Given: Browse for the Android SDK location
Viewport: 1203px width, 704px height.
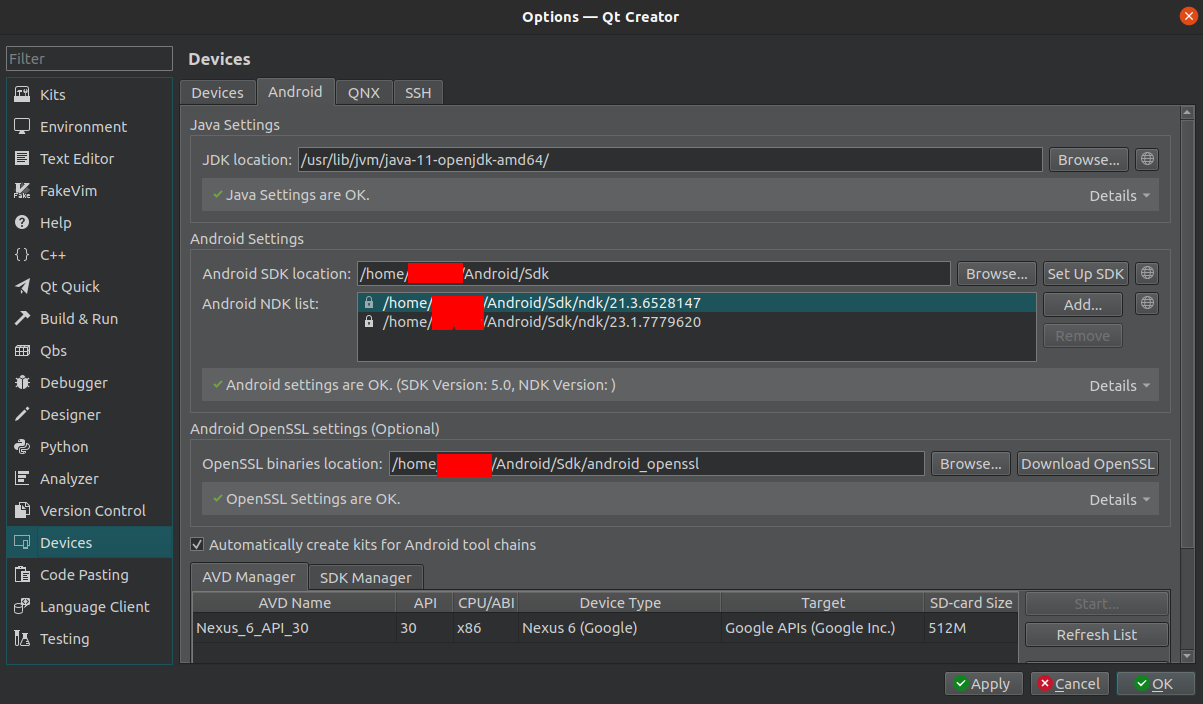Looking at the screenshot, I should (x=997, y=273).
